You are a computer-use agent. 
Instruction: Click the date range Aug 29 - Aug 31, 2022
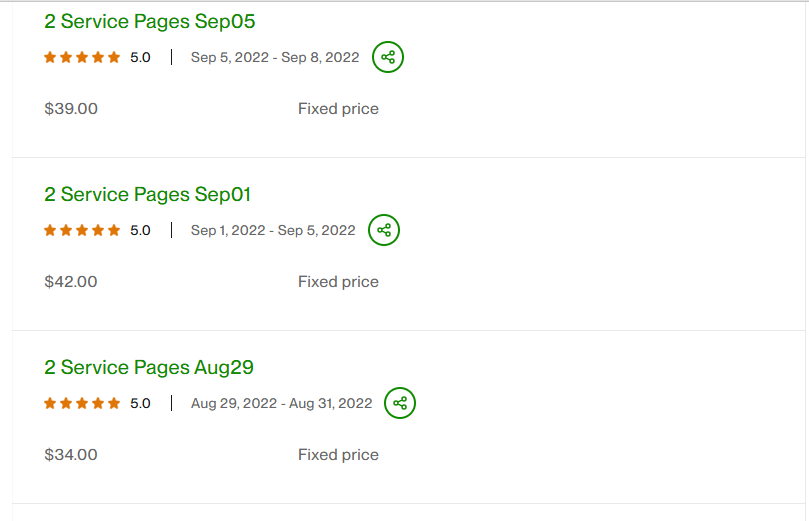pyautogui.click(x=281, y=403)
